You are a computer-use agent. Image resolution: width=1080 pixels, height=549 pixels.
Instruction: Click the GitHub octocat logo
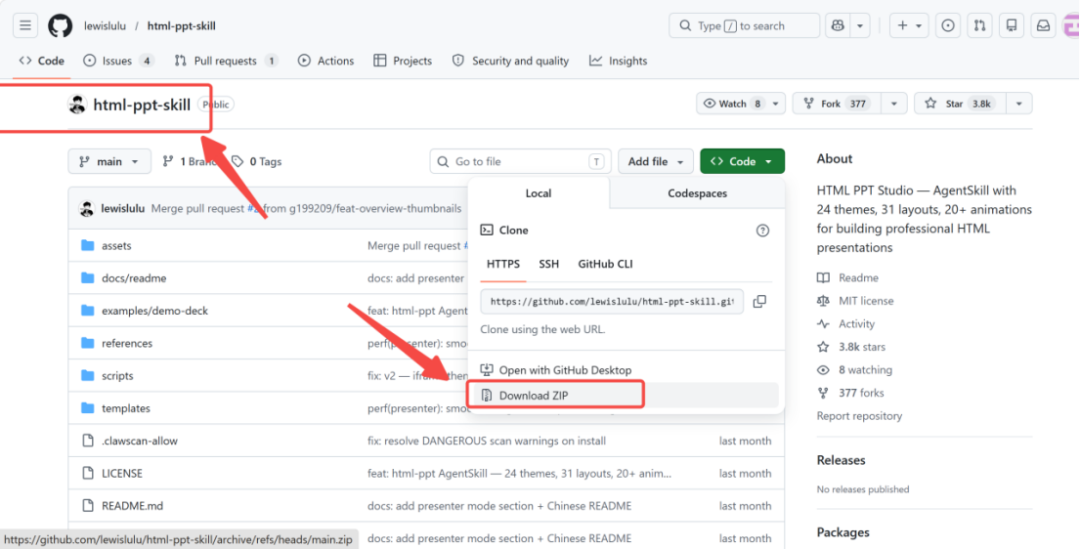pyautogui.click(x=60, y=25)
